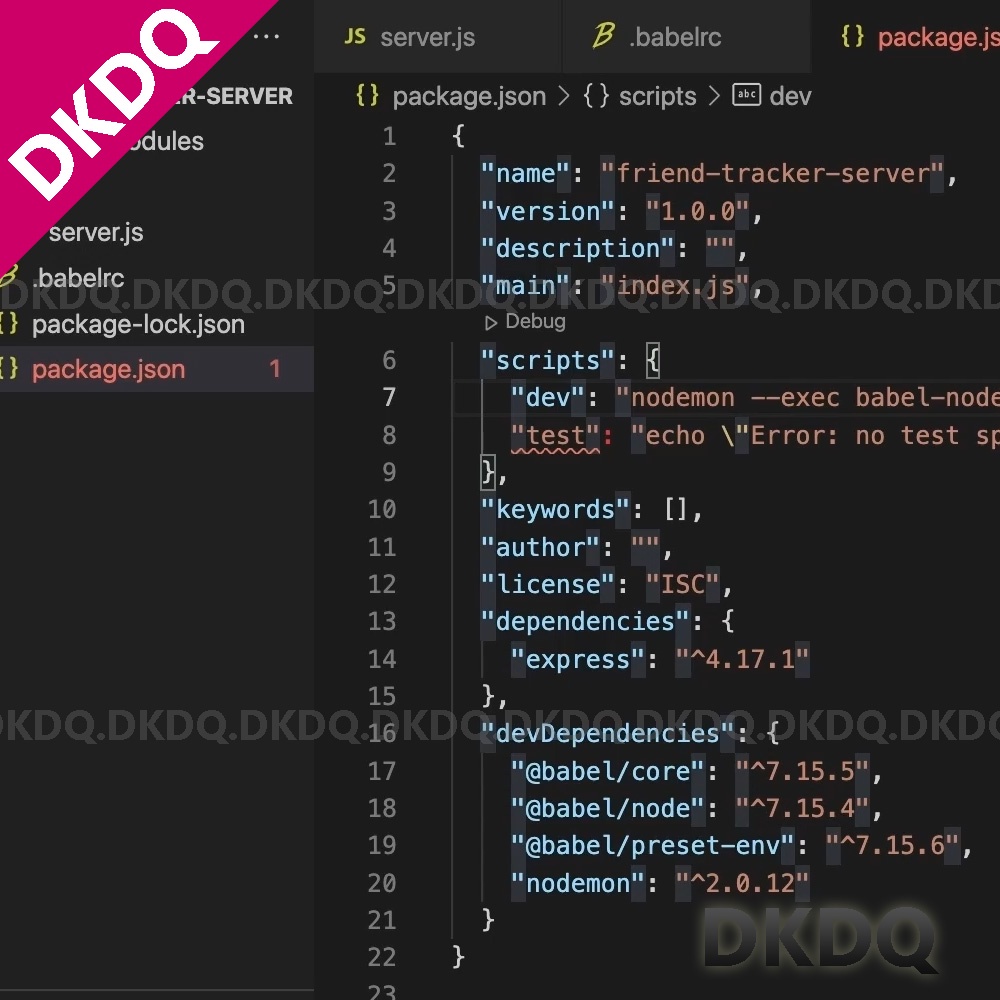Click the Babel icon on .babelrc tab
This screenshot has height=1000, width=1000.
(603, 35)
